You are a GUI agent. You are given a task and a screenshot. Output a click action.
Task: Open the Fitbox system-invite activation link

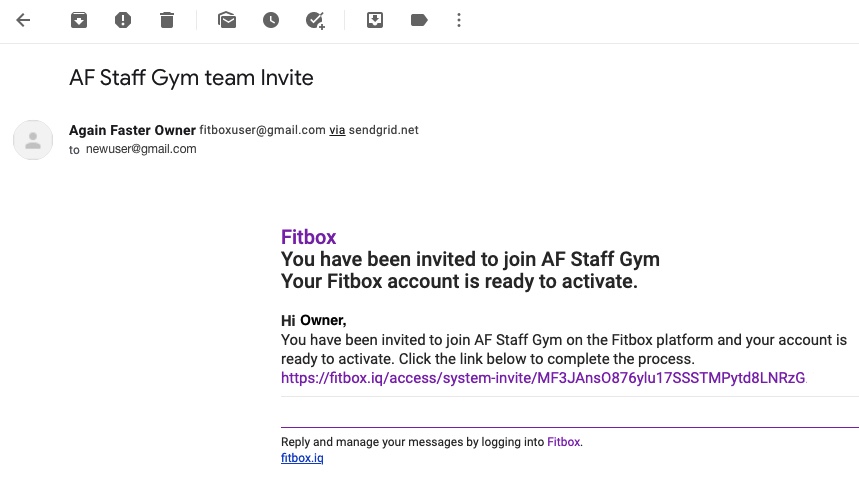(543, 378)
